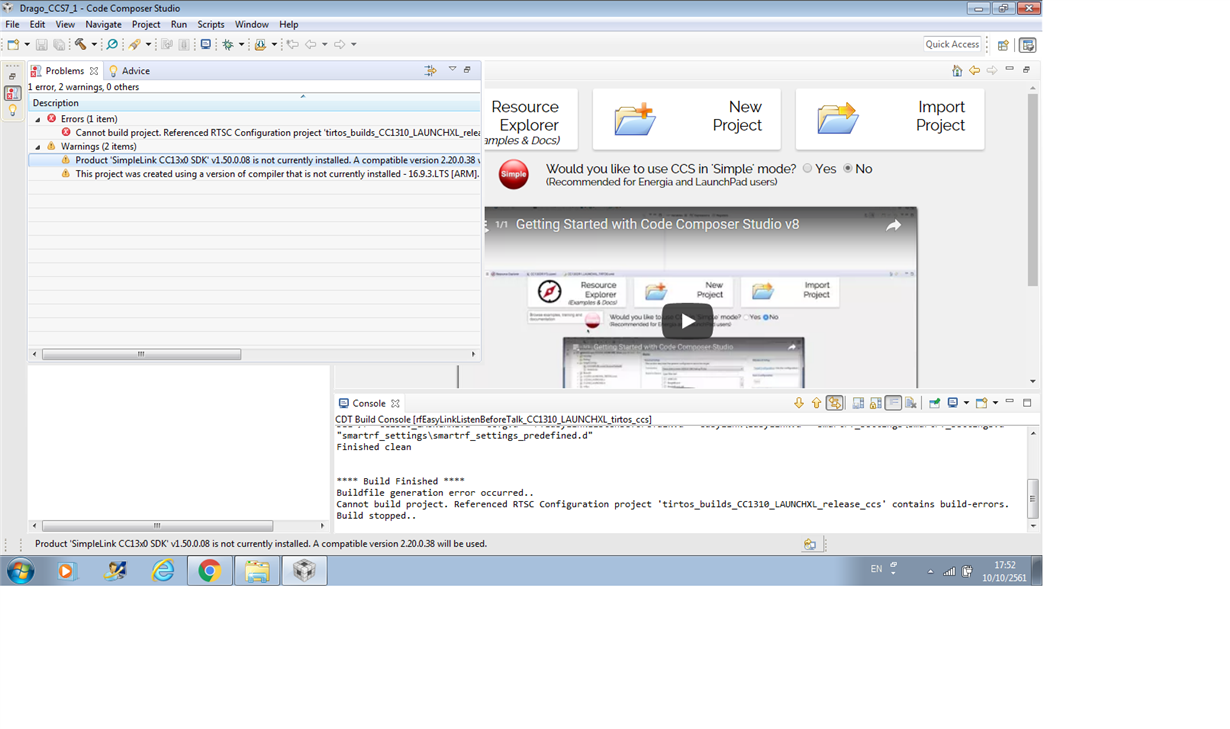Viewport: 1230px width, 729px height.
Task: Select Yes for Simple mode
Action: tap(808, 168)
